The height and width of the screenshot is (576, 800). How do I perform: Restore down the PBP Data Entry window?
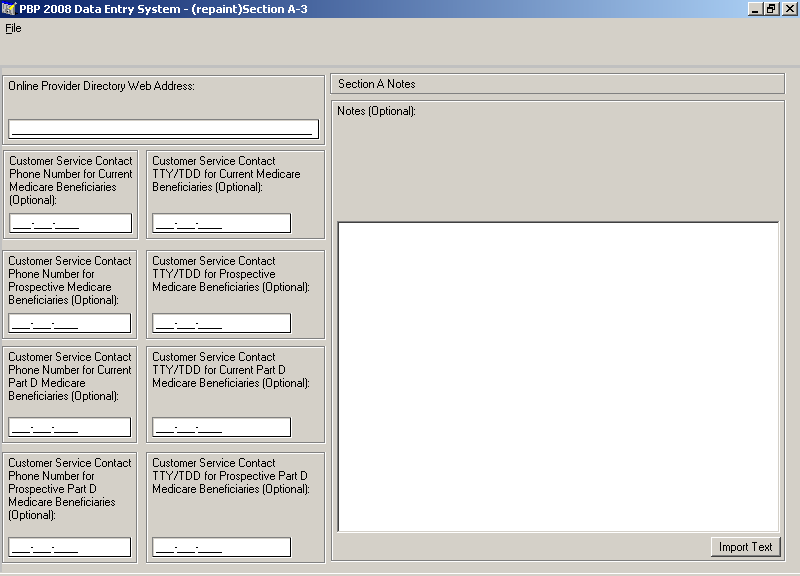coord(771,9)
